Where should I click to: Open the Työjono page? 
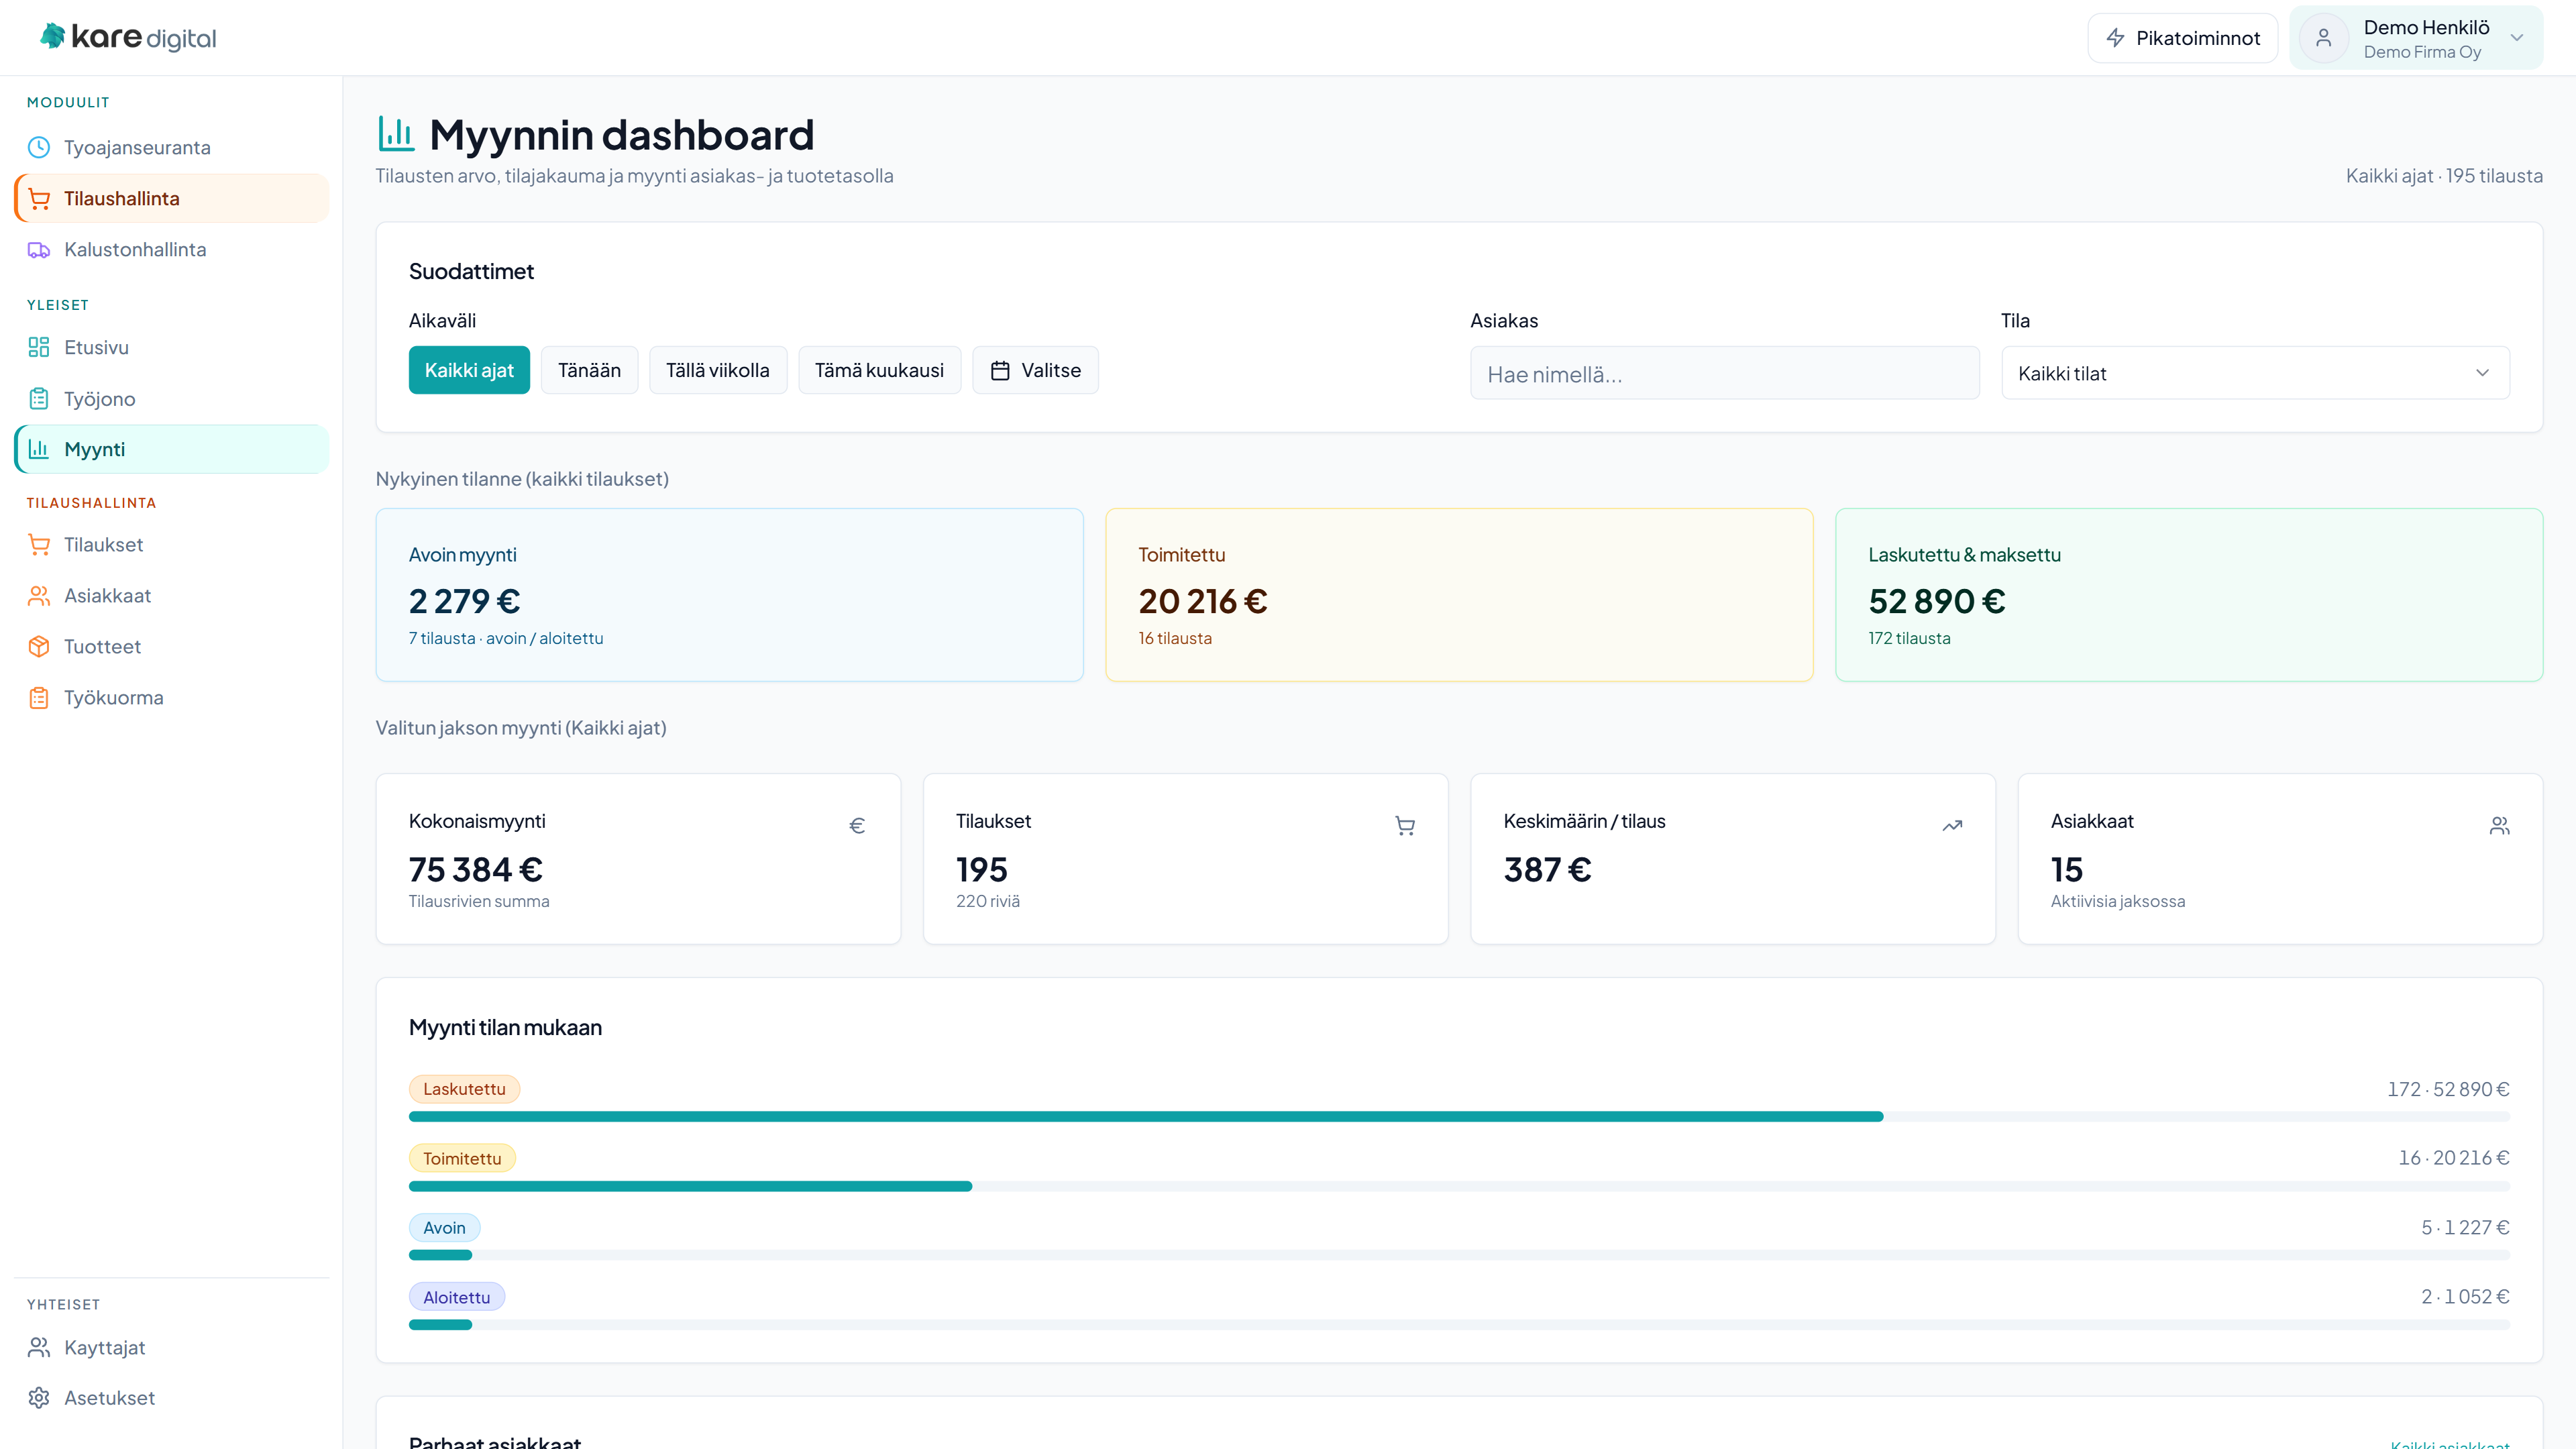172,399
